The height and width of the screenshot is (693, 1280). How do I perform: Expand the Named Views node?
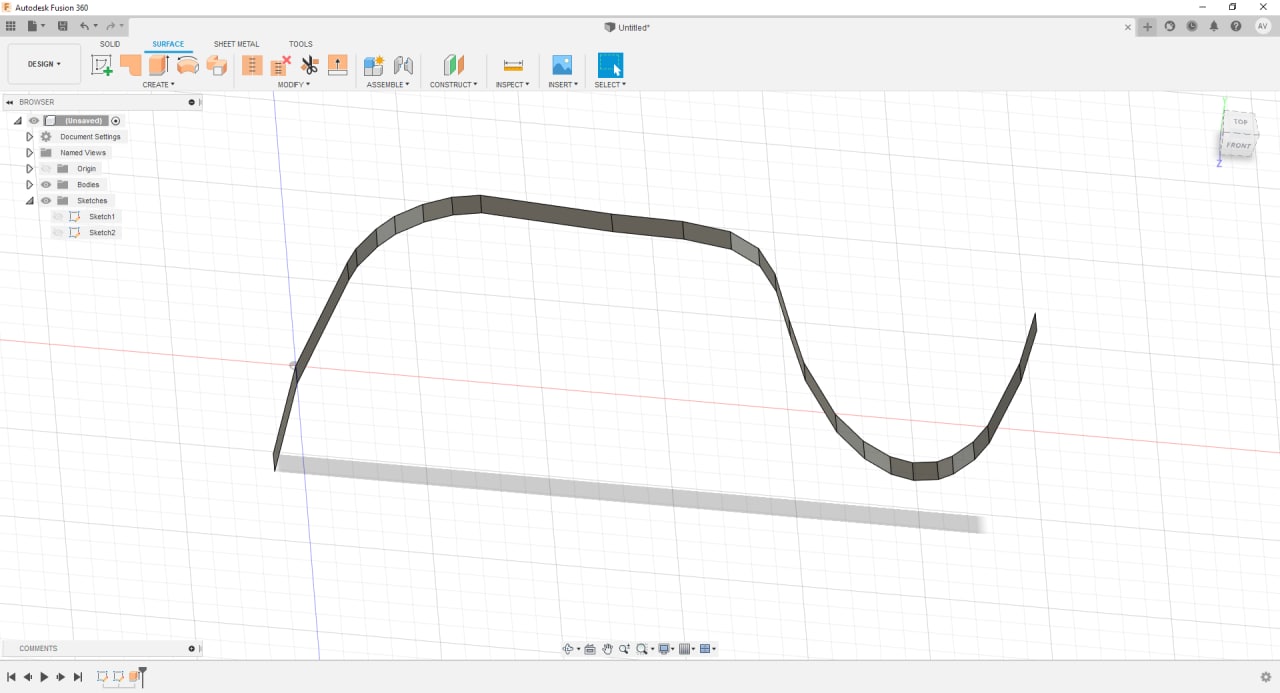(x=30, y=153)
